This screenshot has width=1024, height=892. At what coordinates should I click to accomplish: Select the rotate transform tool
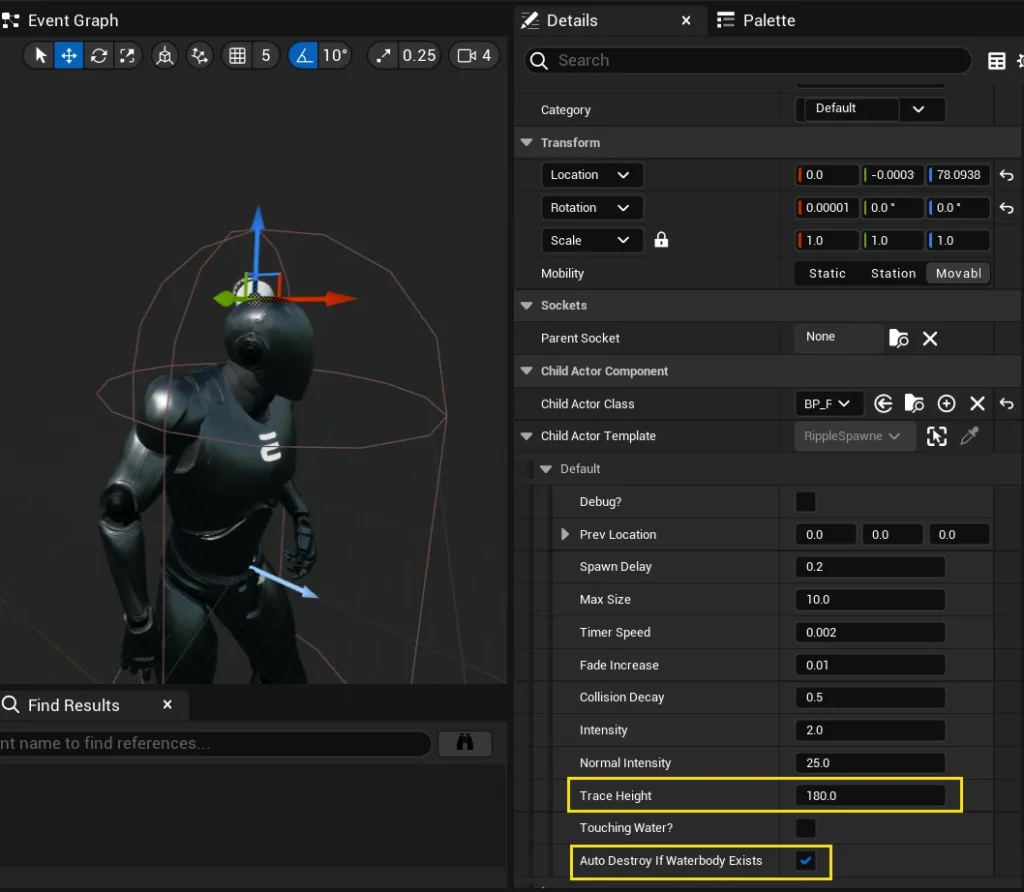[98, 56]
